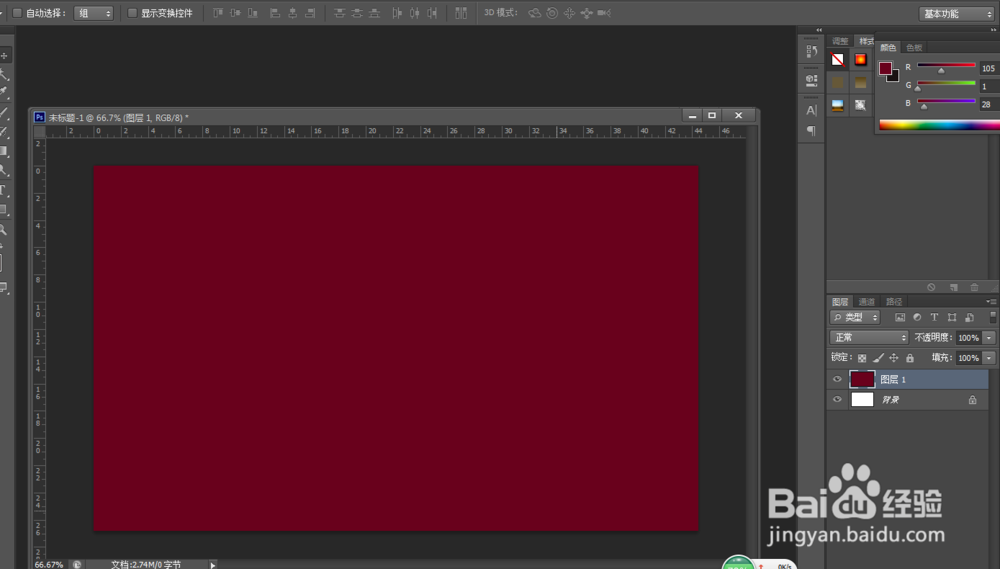Select the 图层 1 layer thumbnail
Image resolution: width=1000 pixels, height=569 pixels.
862,379
